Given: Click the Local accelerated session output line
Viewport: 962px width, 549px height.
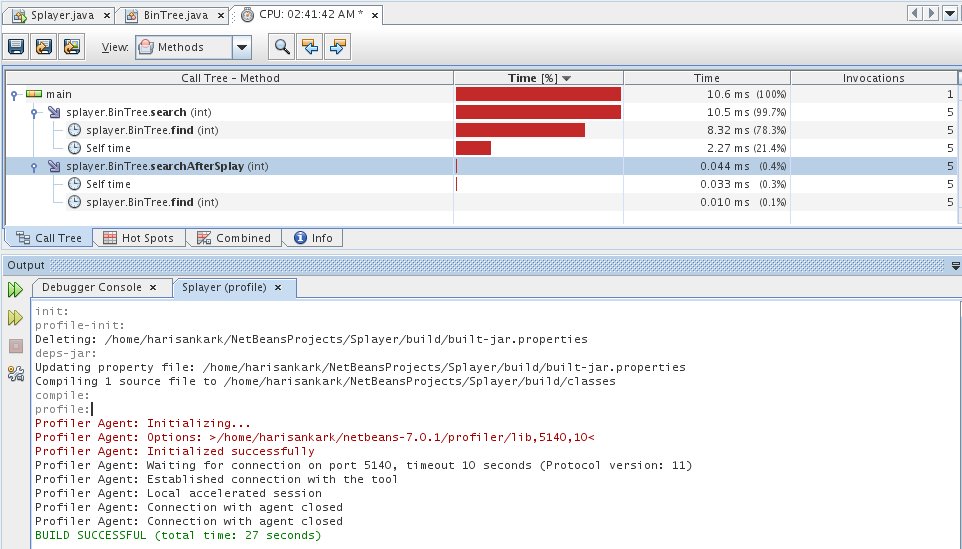Looking at the screenshot, I should tap(178, 493).
